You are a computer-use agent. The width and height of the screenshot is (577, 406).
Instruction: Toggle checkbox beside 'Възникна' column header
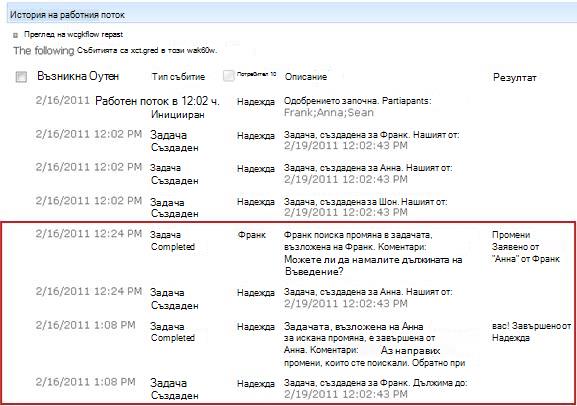tap(21, 77)
